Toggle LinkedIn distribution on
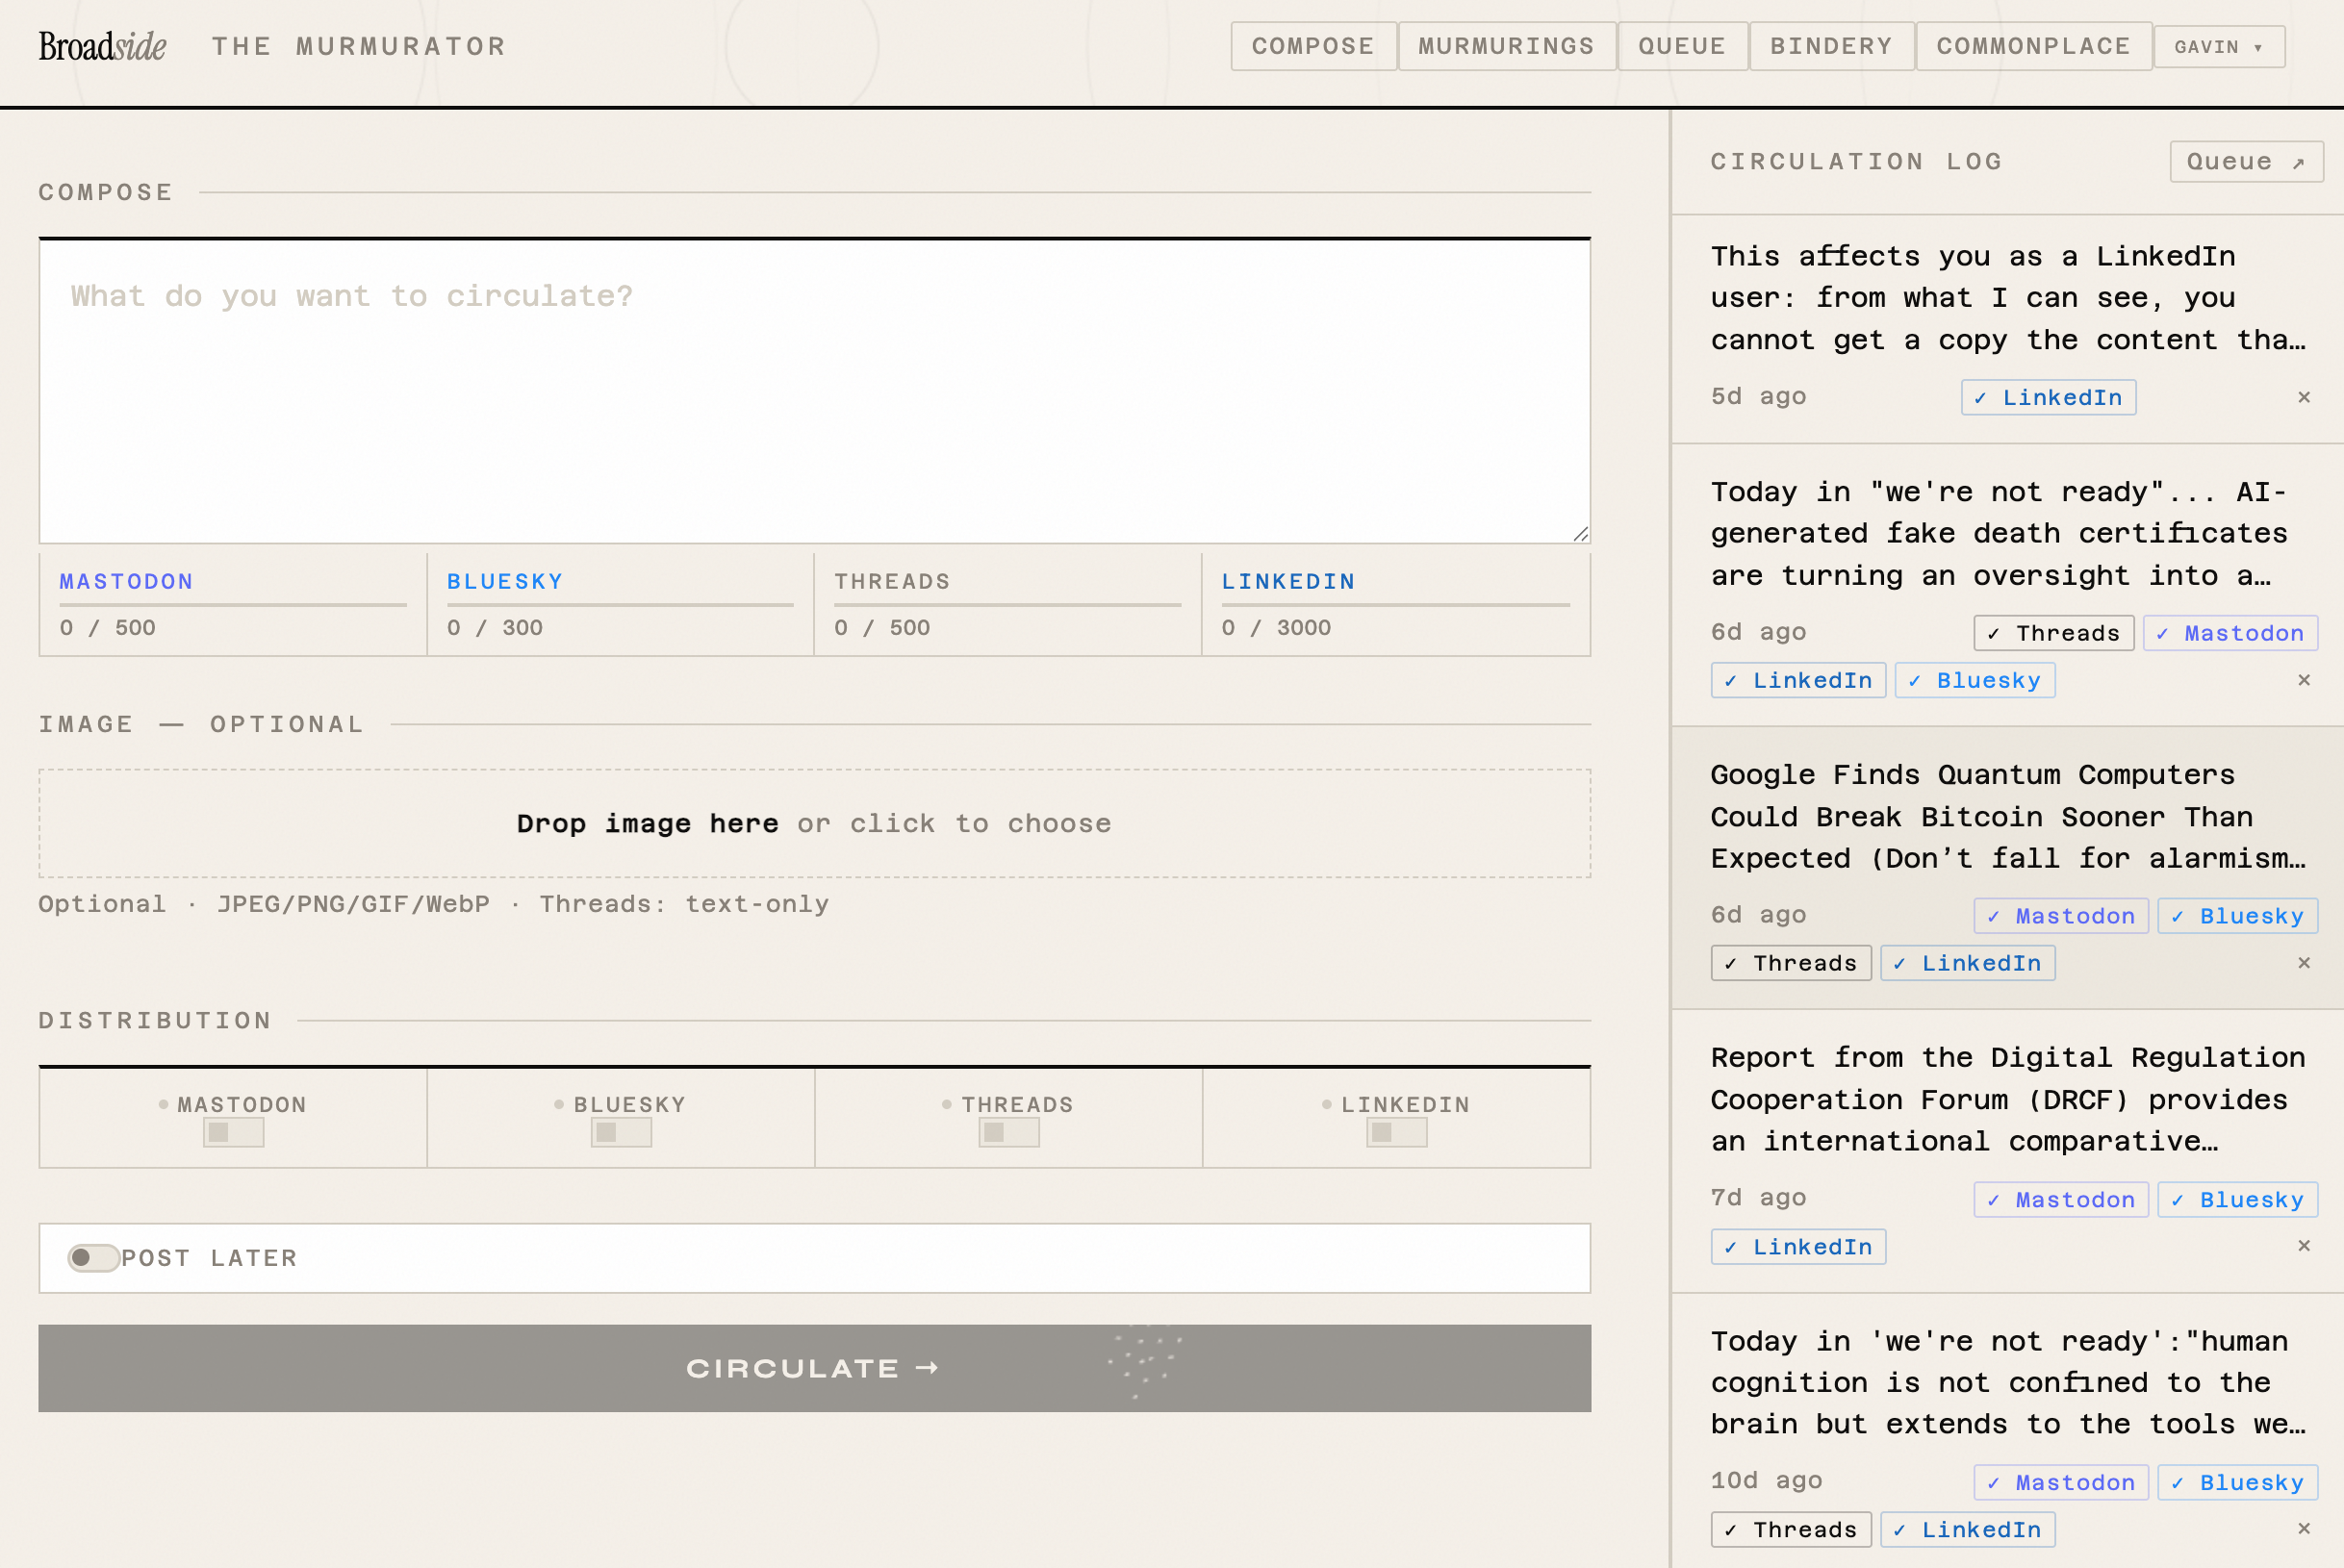 click(1396, 1132)
